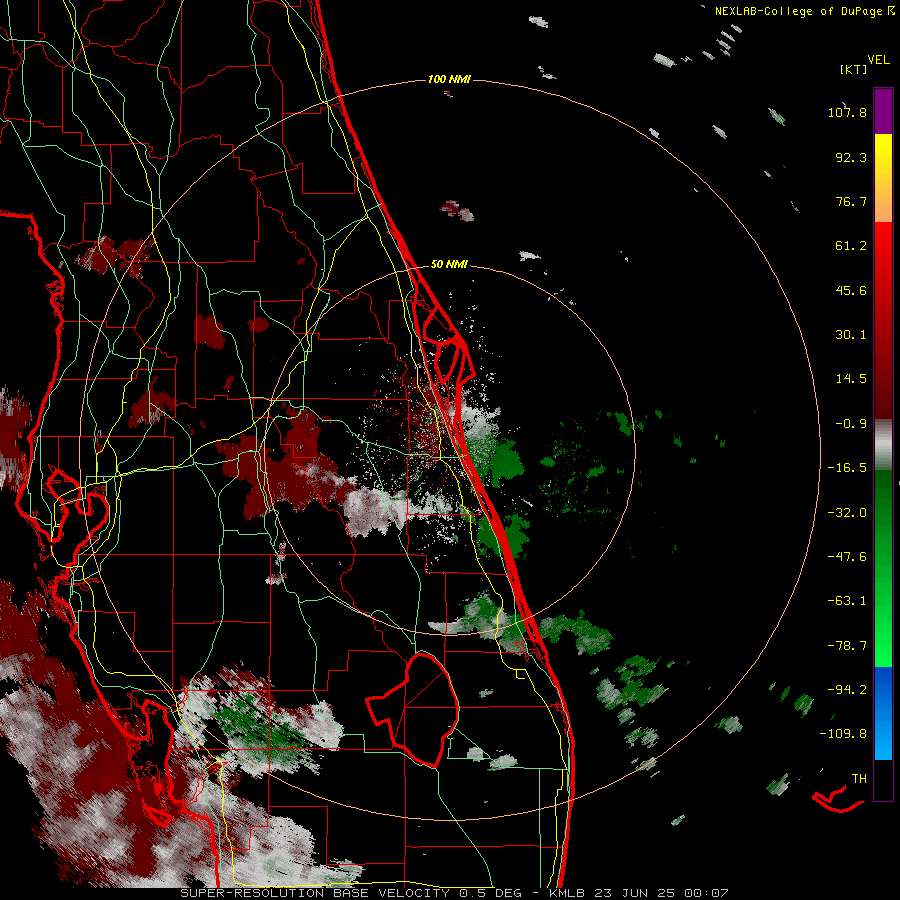This screenshot has height=900, width=900.
Task: Click the -16.5 velocity scale value
Action: [x=847, y=468]
